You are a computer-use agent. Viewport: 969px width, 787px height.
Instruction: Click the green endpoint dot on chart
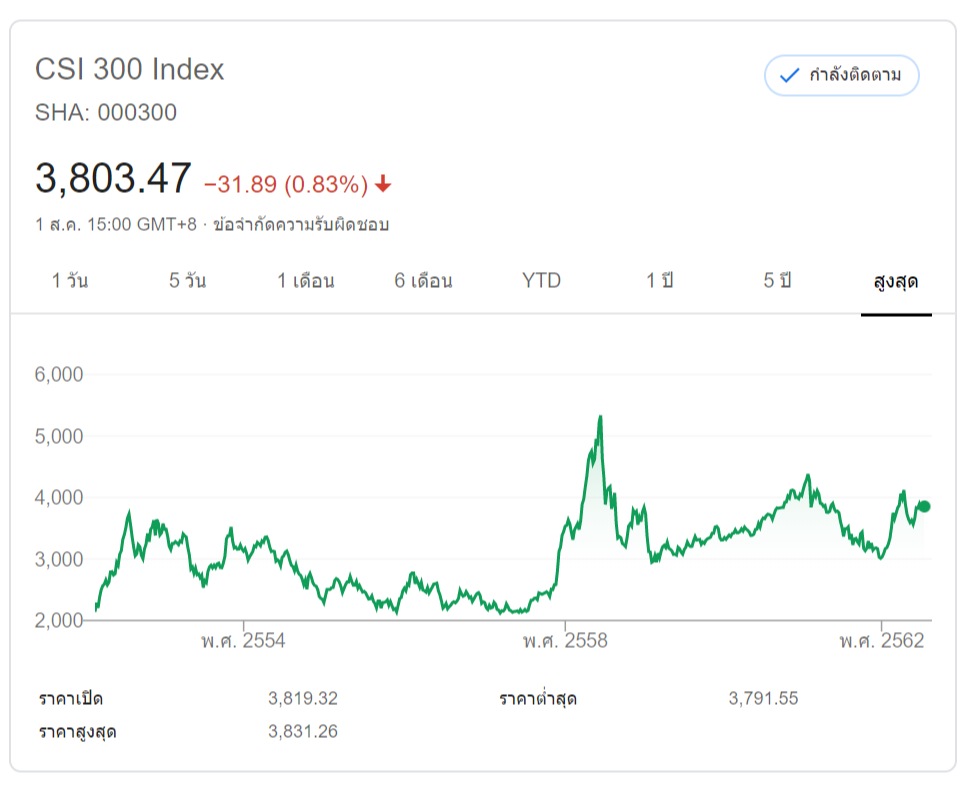tap(924, 506)
